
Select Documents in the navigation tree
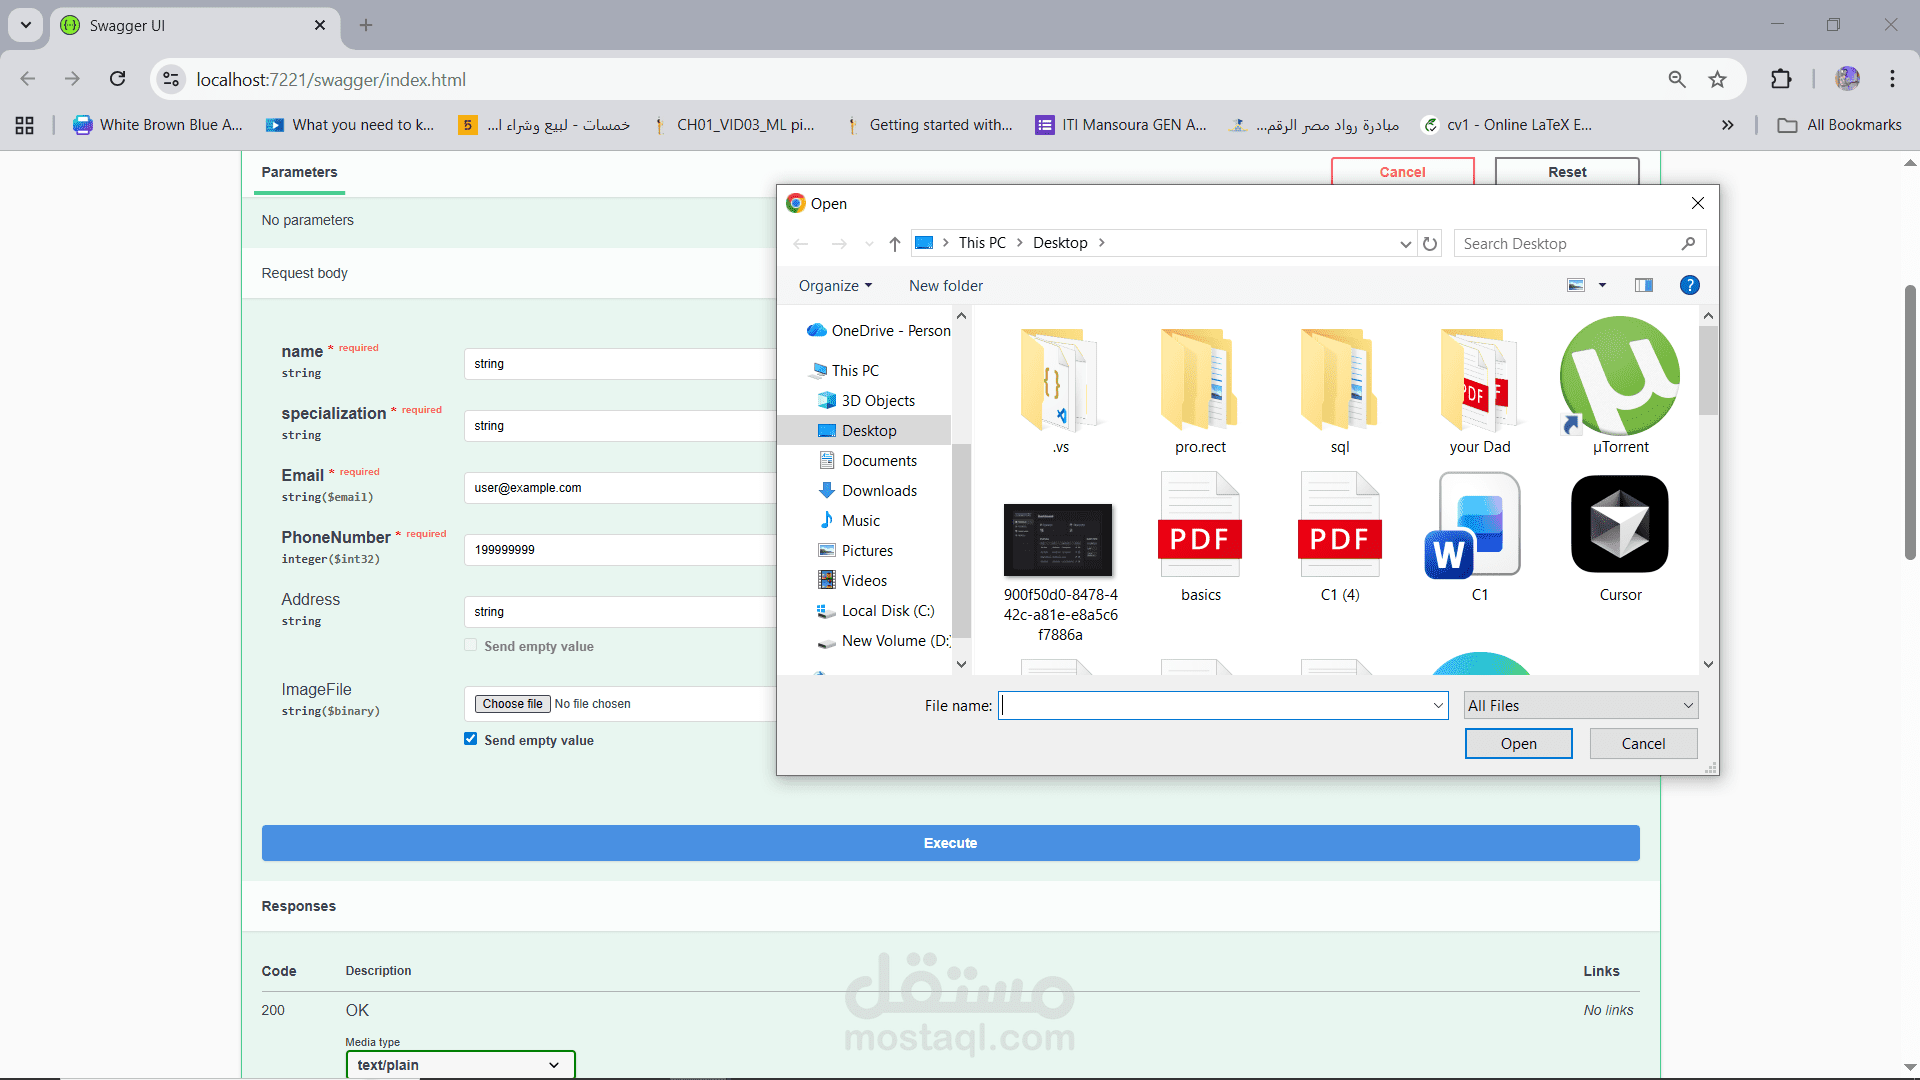tap(879, 460)
